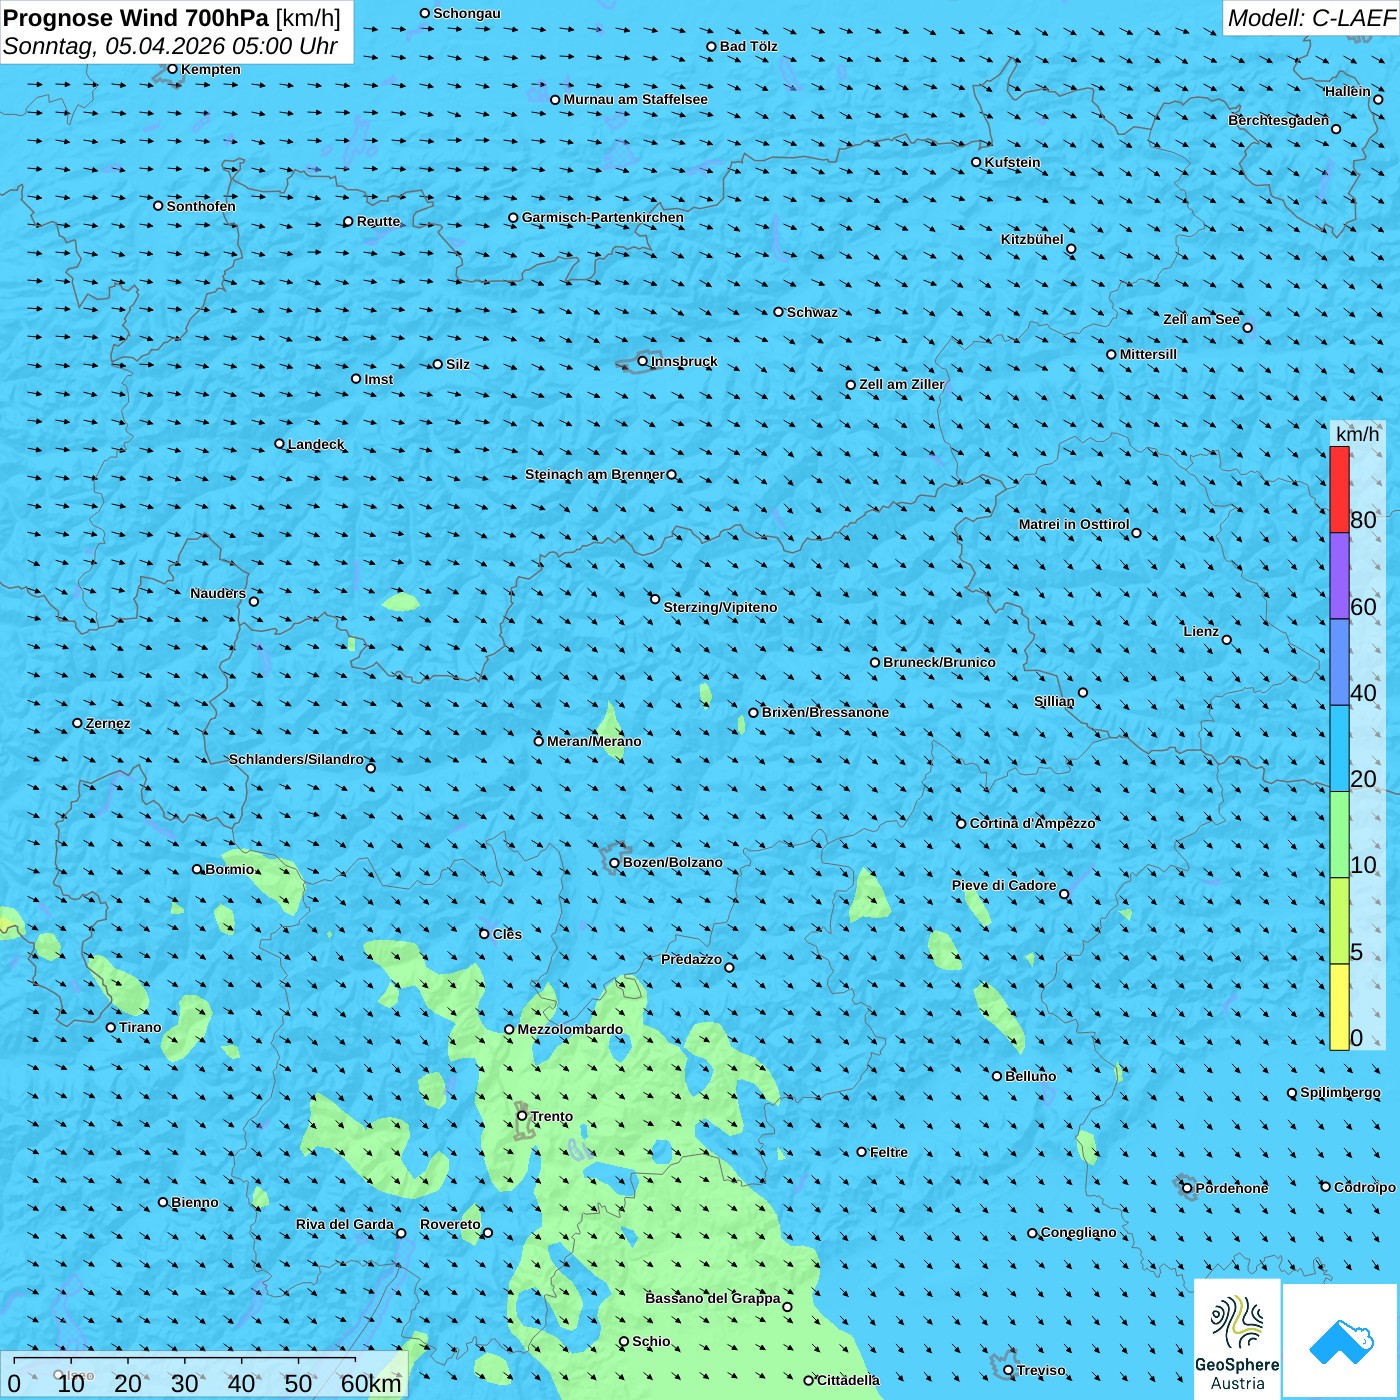Click the 'Bienno' town label
1400x1400 pixels.
coord(194,1202)
